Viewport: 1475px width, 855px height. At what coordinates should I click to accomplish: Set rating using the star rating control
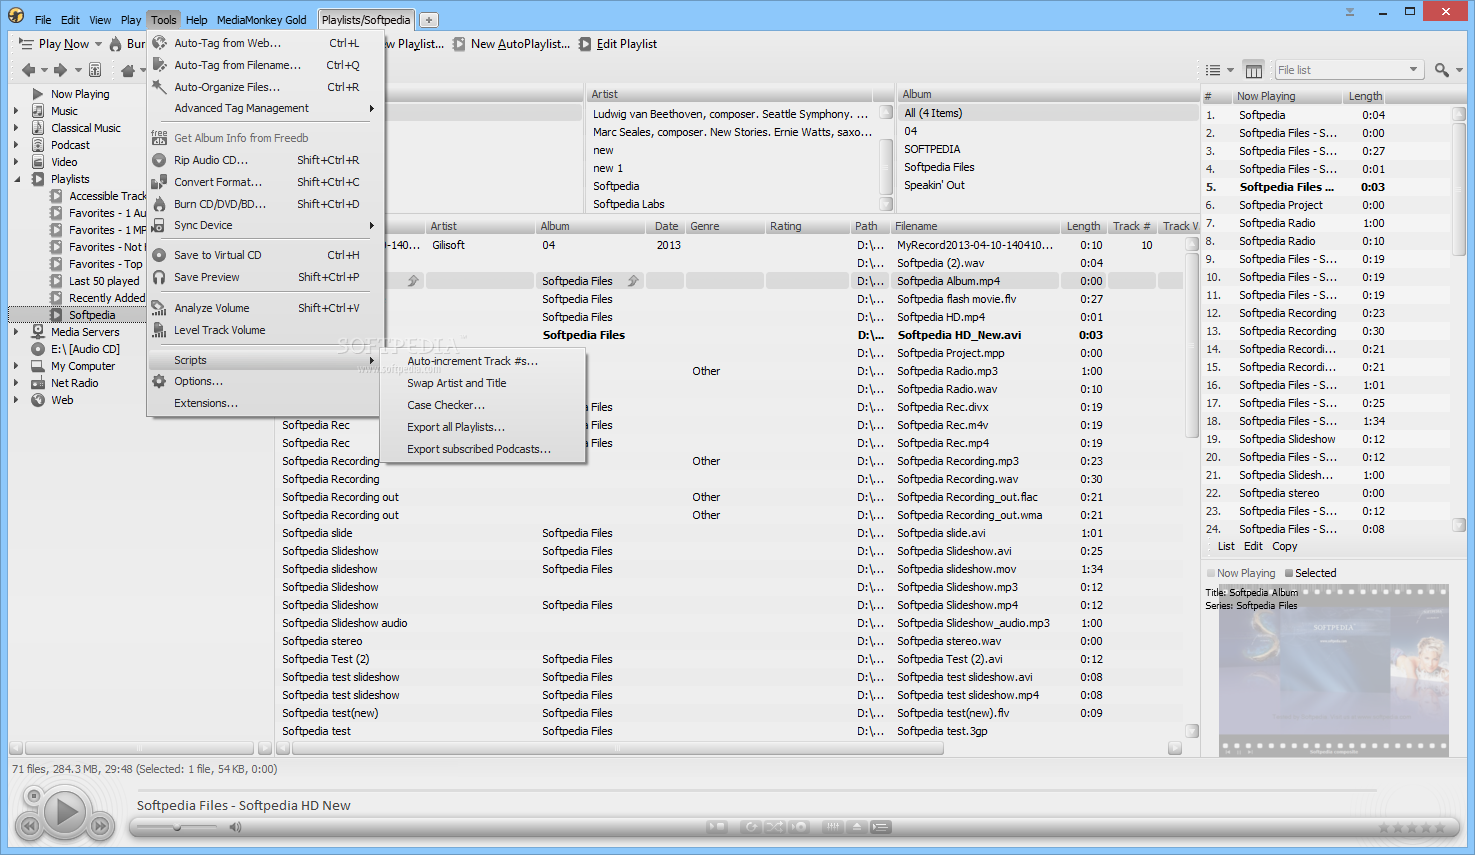point(1411,827)
